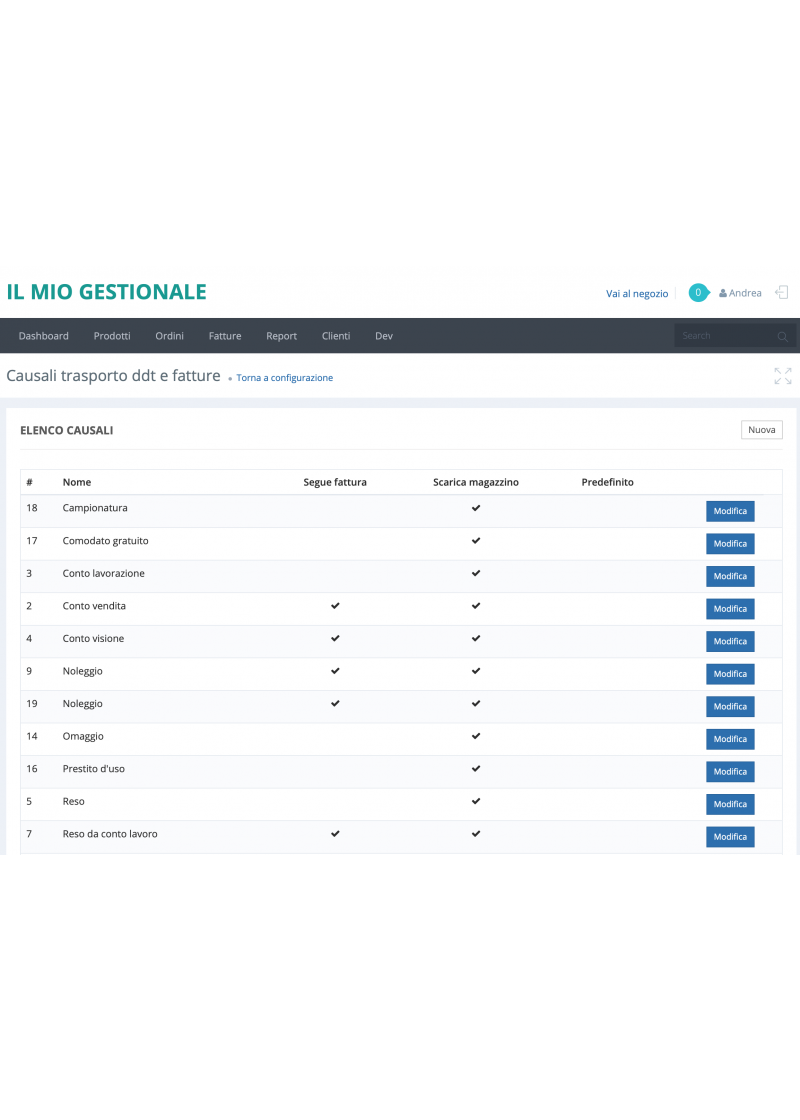Select the Comodato gratuito name cell
800x1120 pixels.
click(x=106, y=541)
